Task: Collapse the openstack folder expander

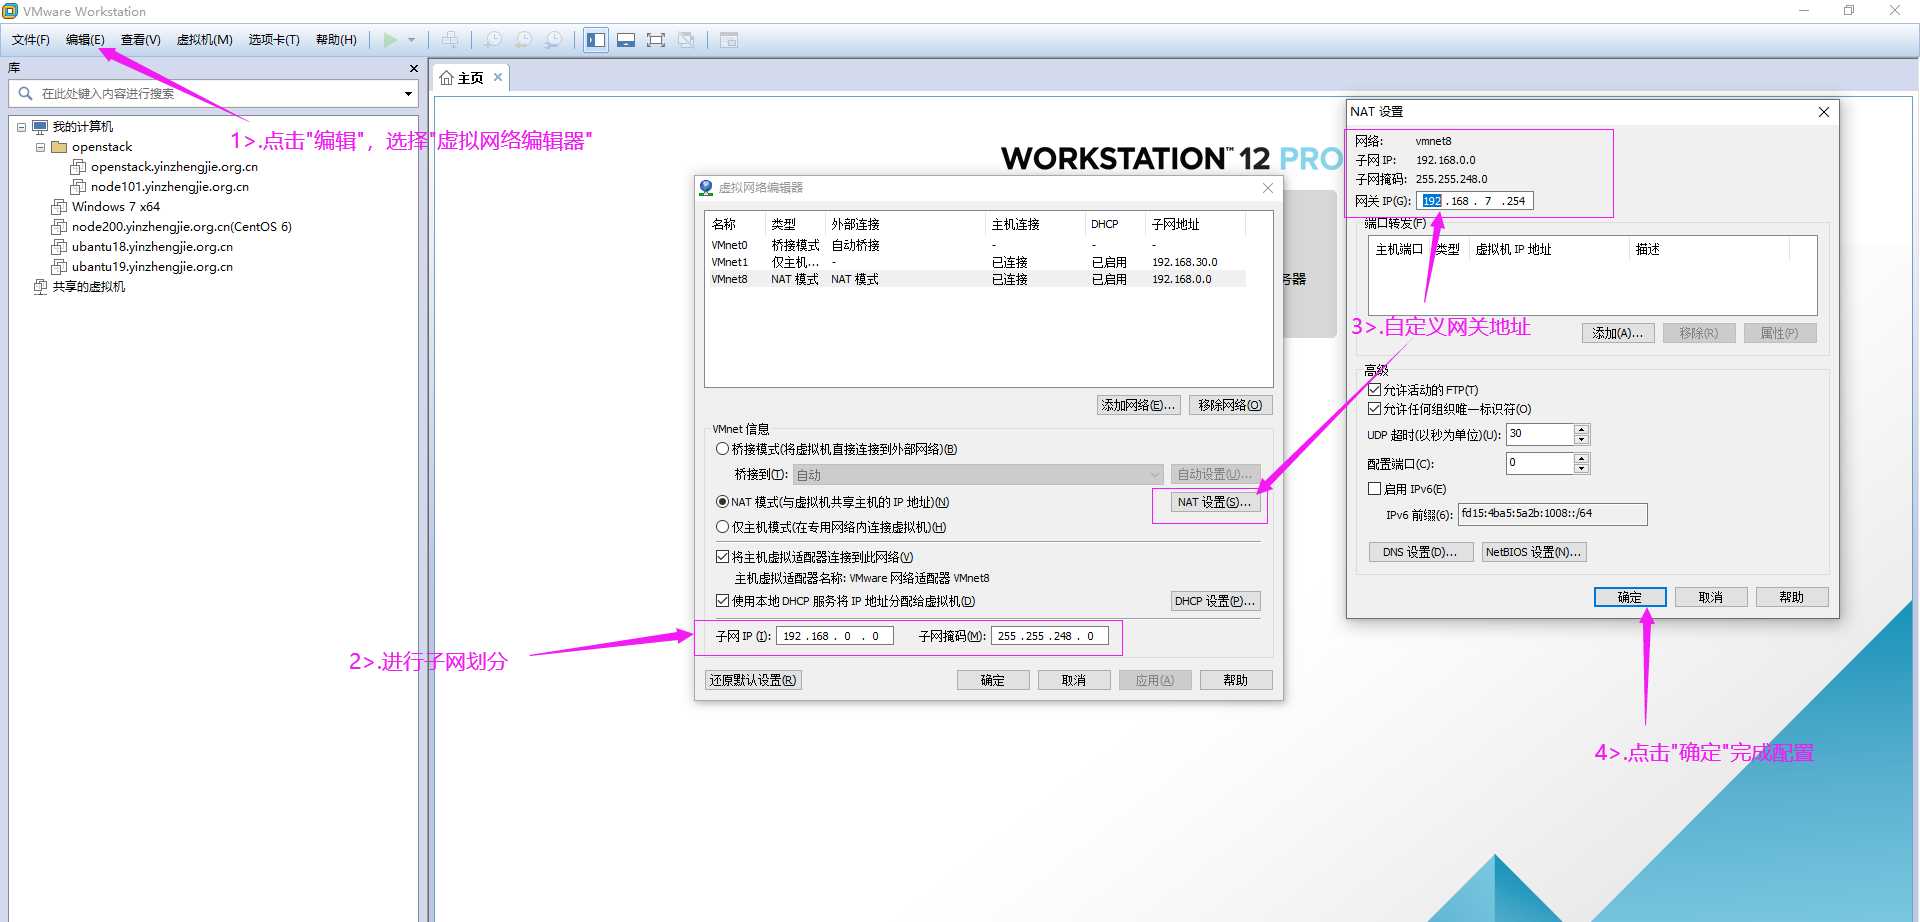Action: point(40,147)
